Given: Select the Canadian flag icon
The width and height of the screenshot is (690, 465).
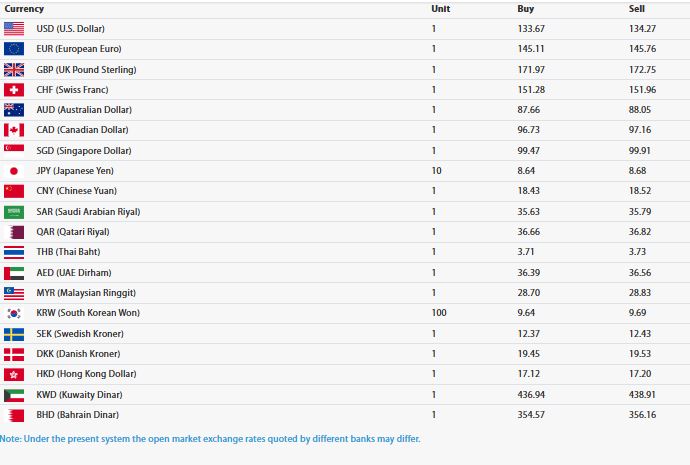Looking at the screenshot, I should click(x=14, y=130).
